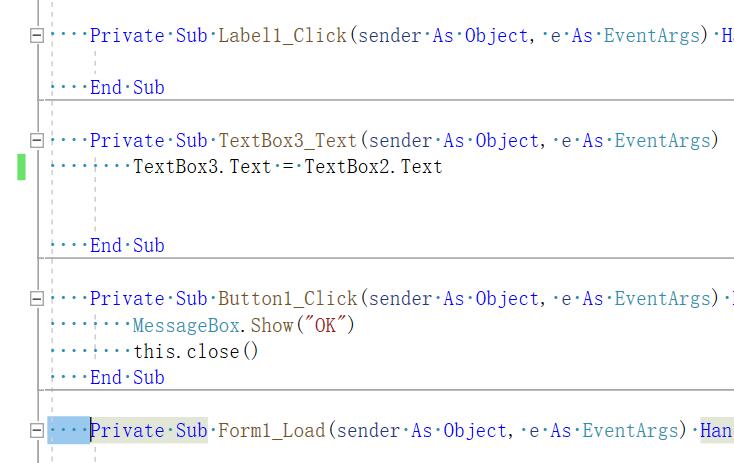Click End Sub after TextBox3_Text body
The height and width of the screenshot is (463, 734).
click(127, 246)
